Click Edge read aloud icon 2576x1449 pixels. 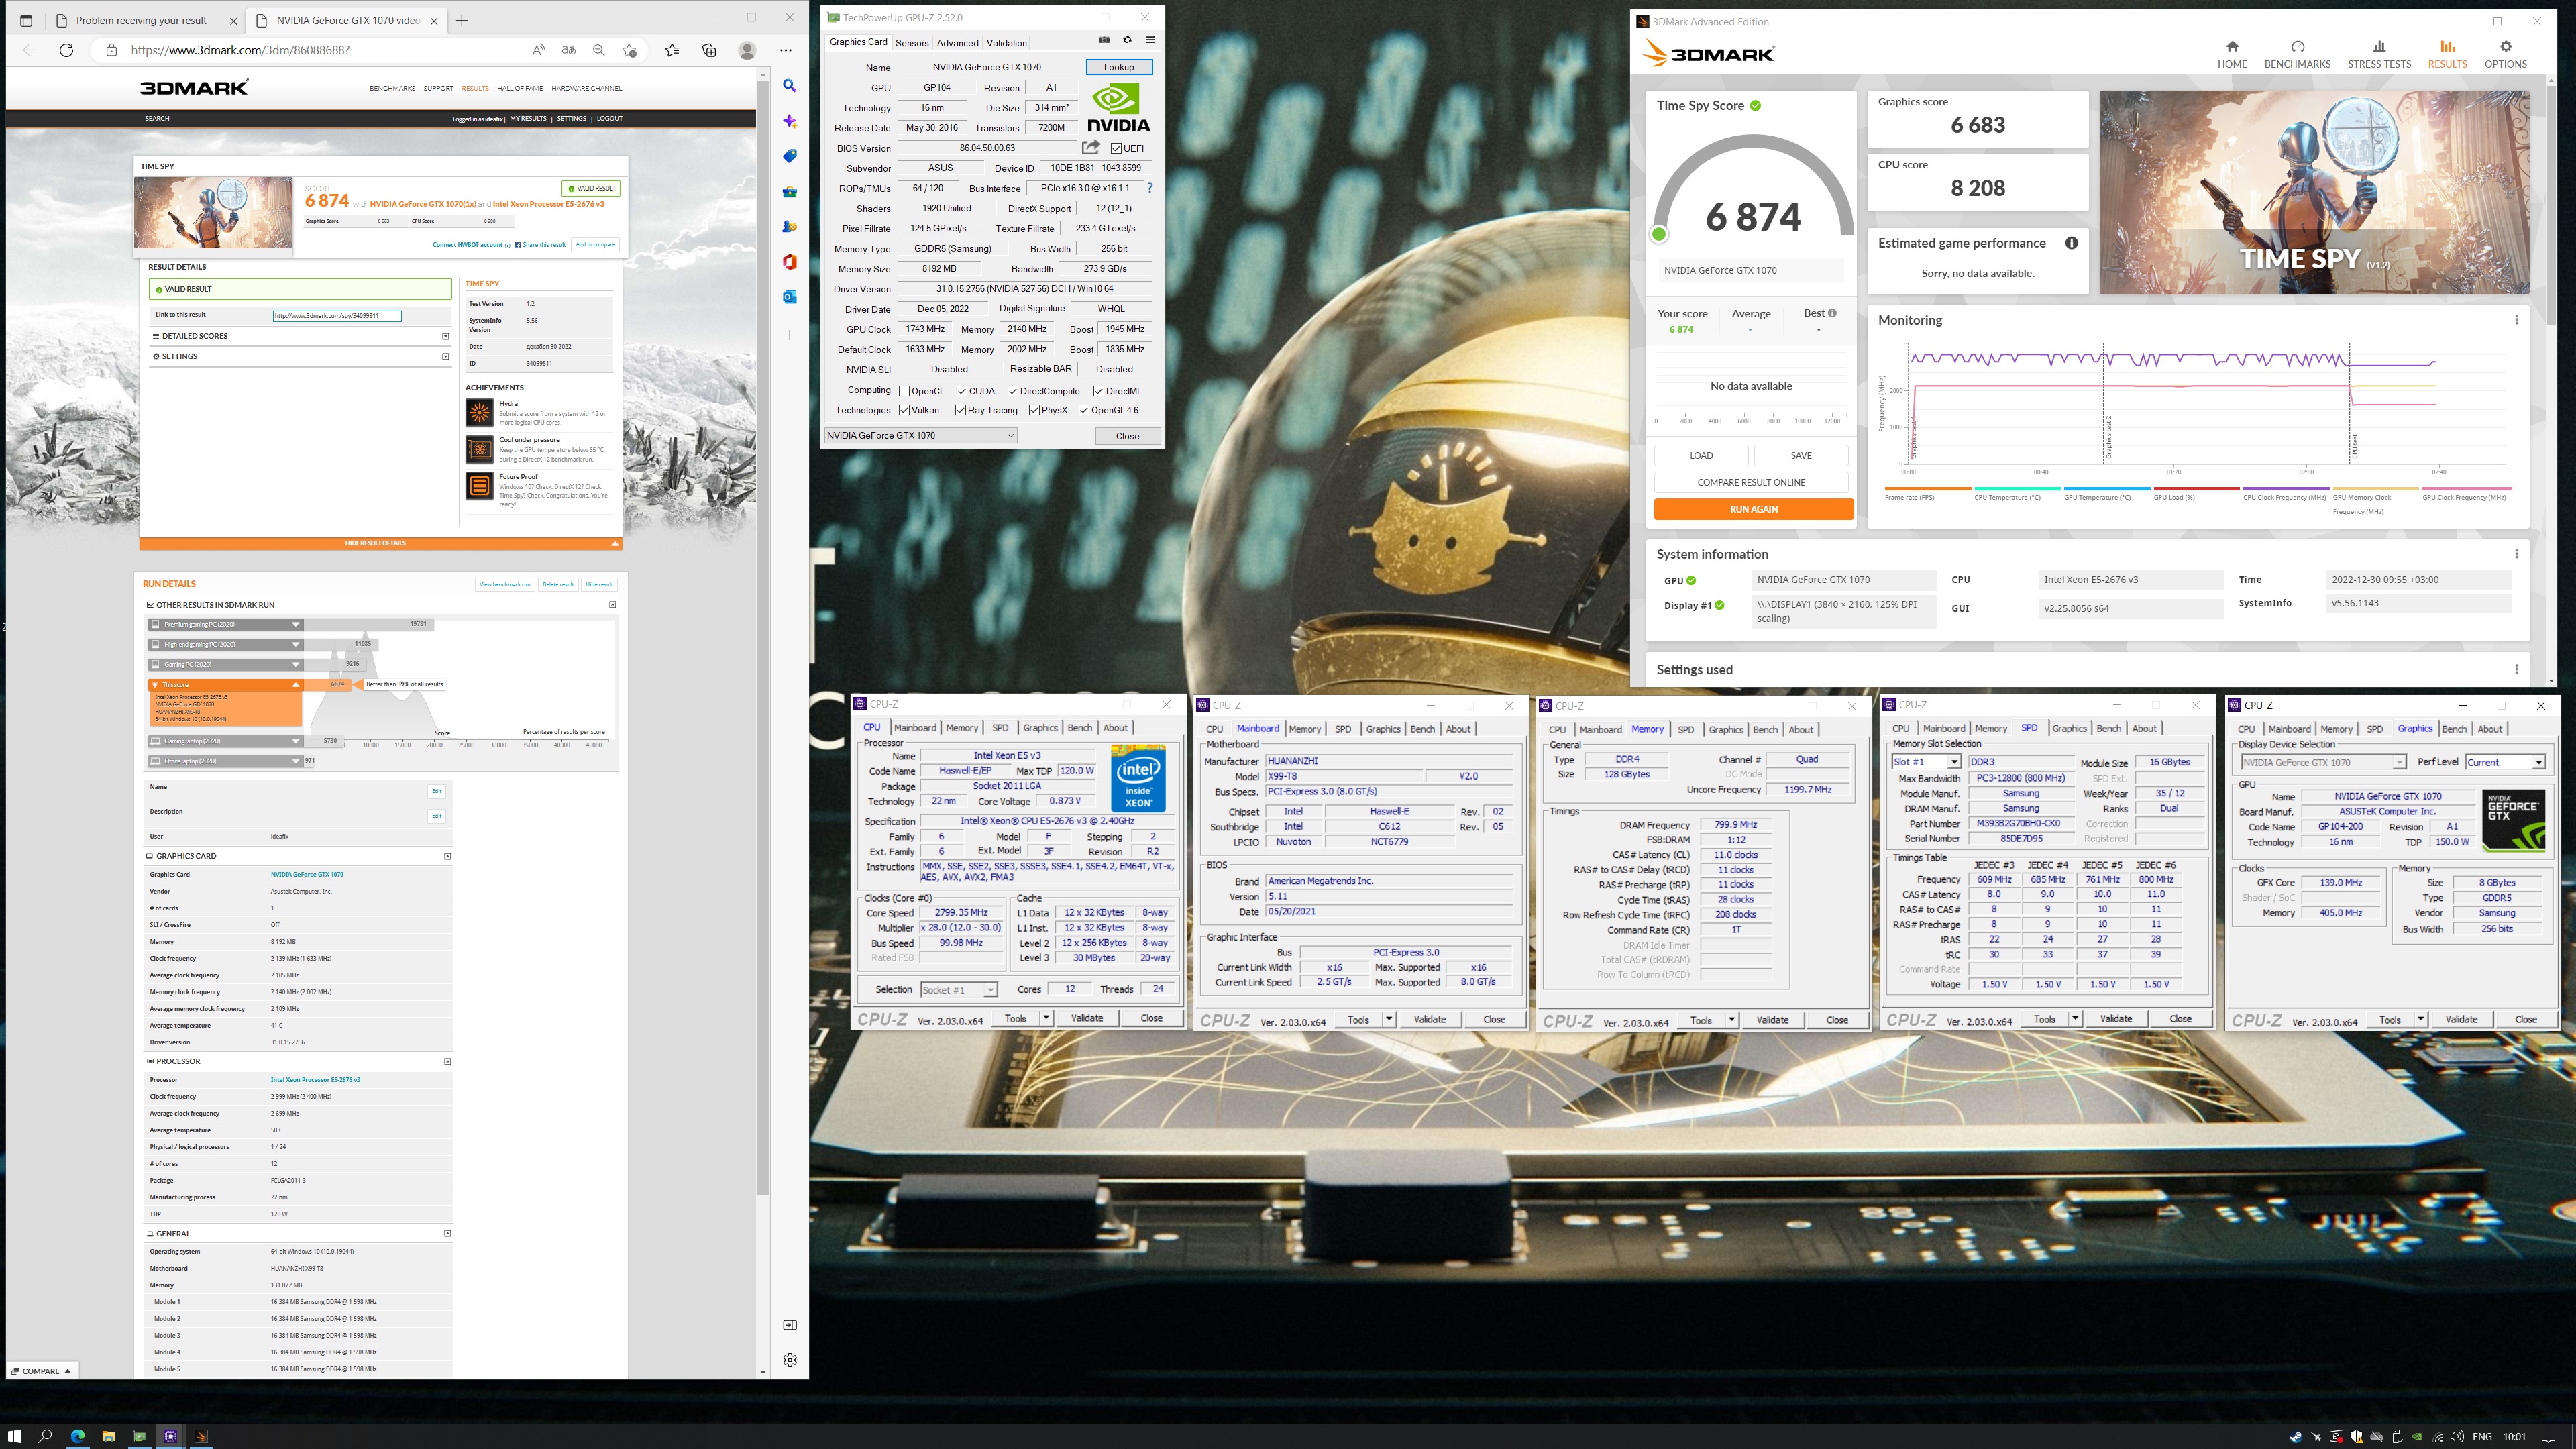(x=539, y=50)
